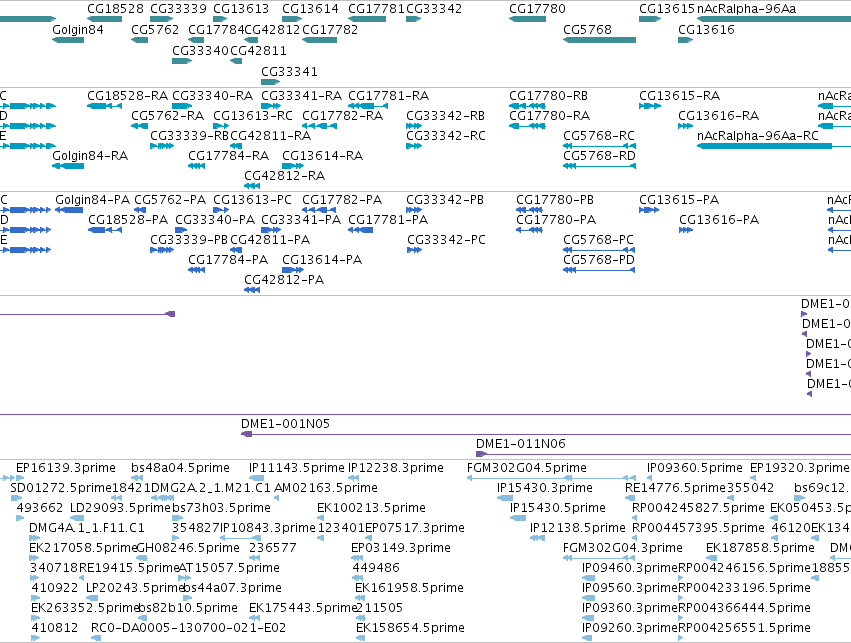Viewport: 851px width, 643px height.
Task: Click transcript CG13614-RA label
Action: point(322,156)
